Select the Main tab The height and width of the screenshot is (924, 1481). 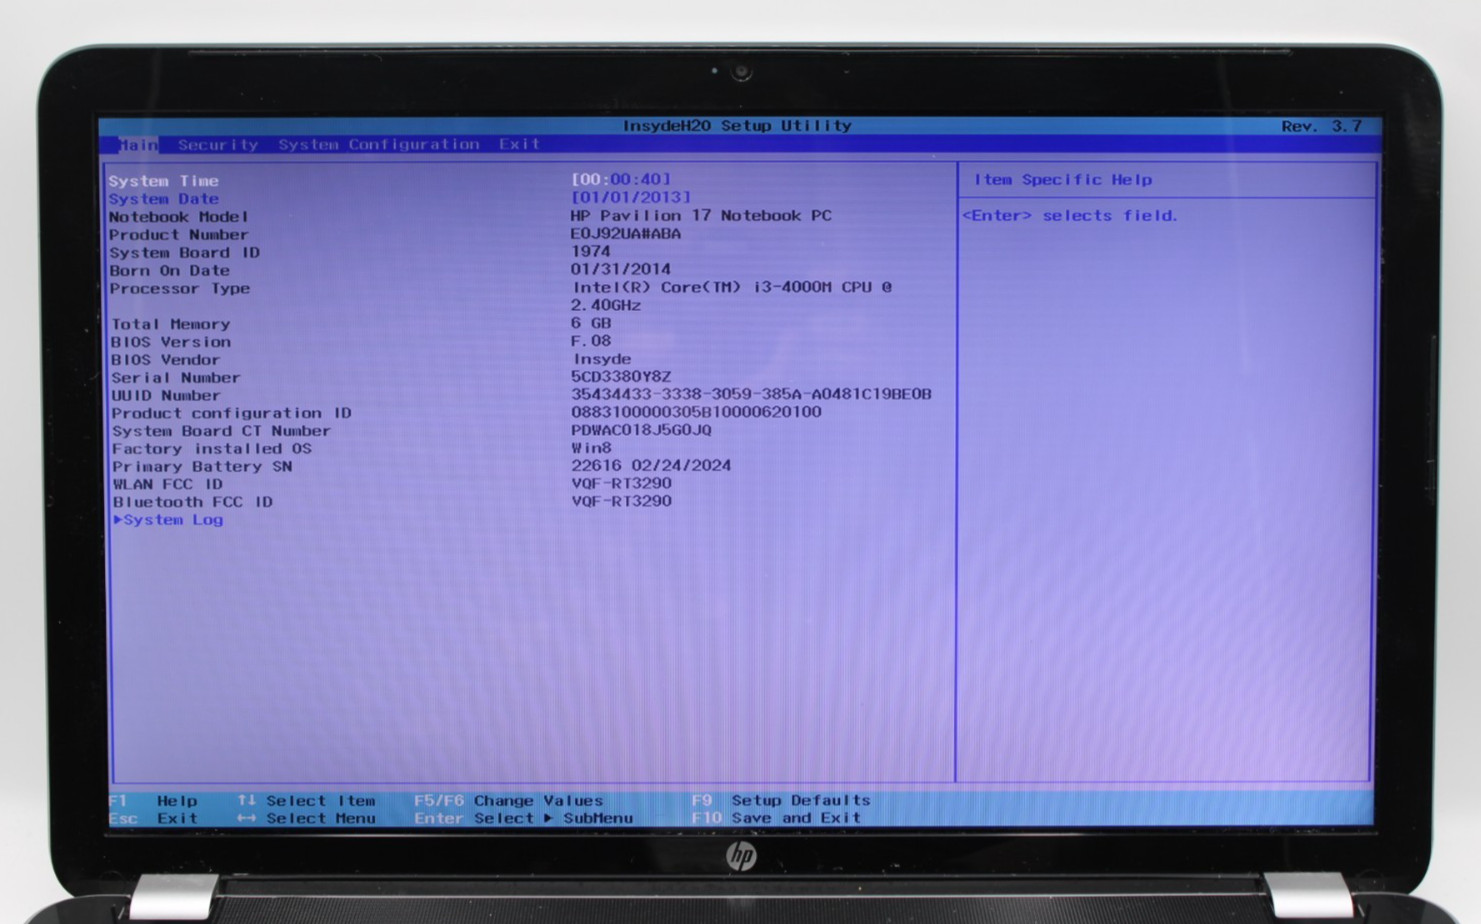[138, 145]
